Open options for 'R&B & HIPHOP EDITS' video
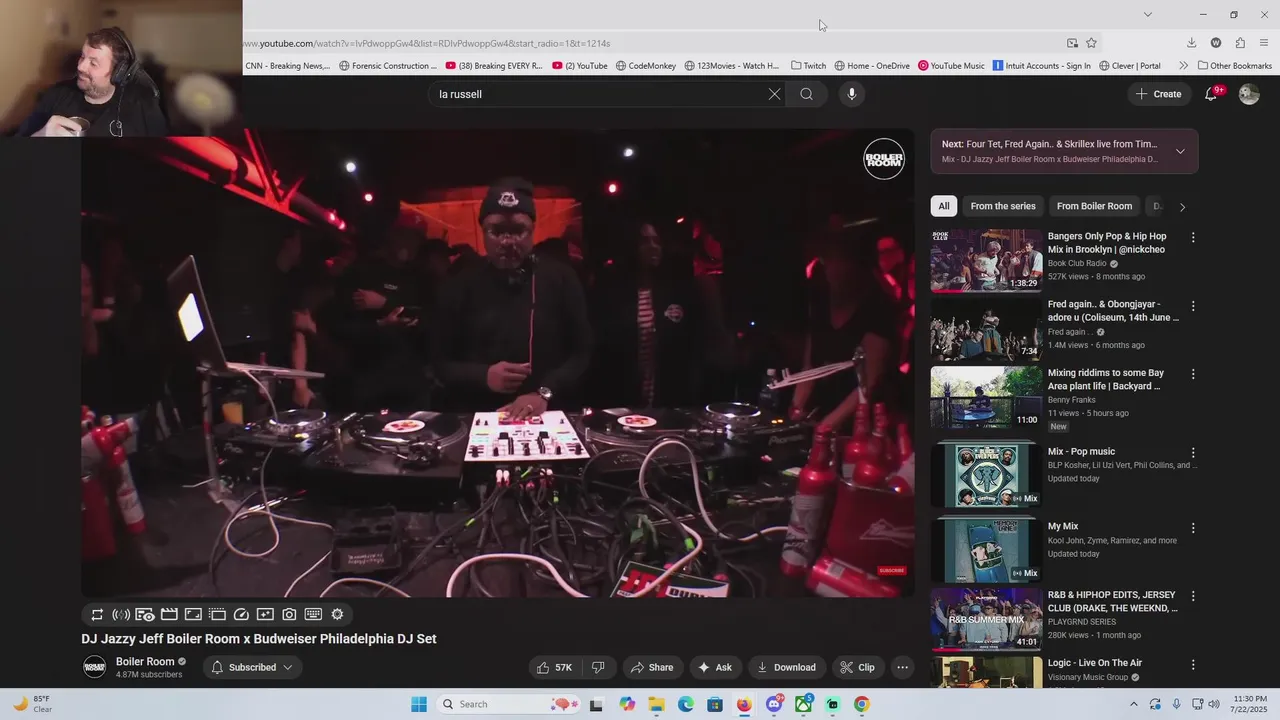The height and width of the screenshot is (720, 1280). click(x=1192, y=597)
